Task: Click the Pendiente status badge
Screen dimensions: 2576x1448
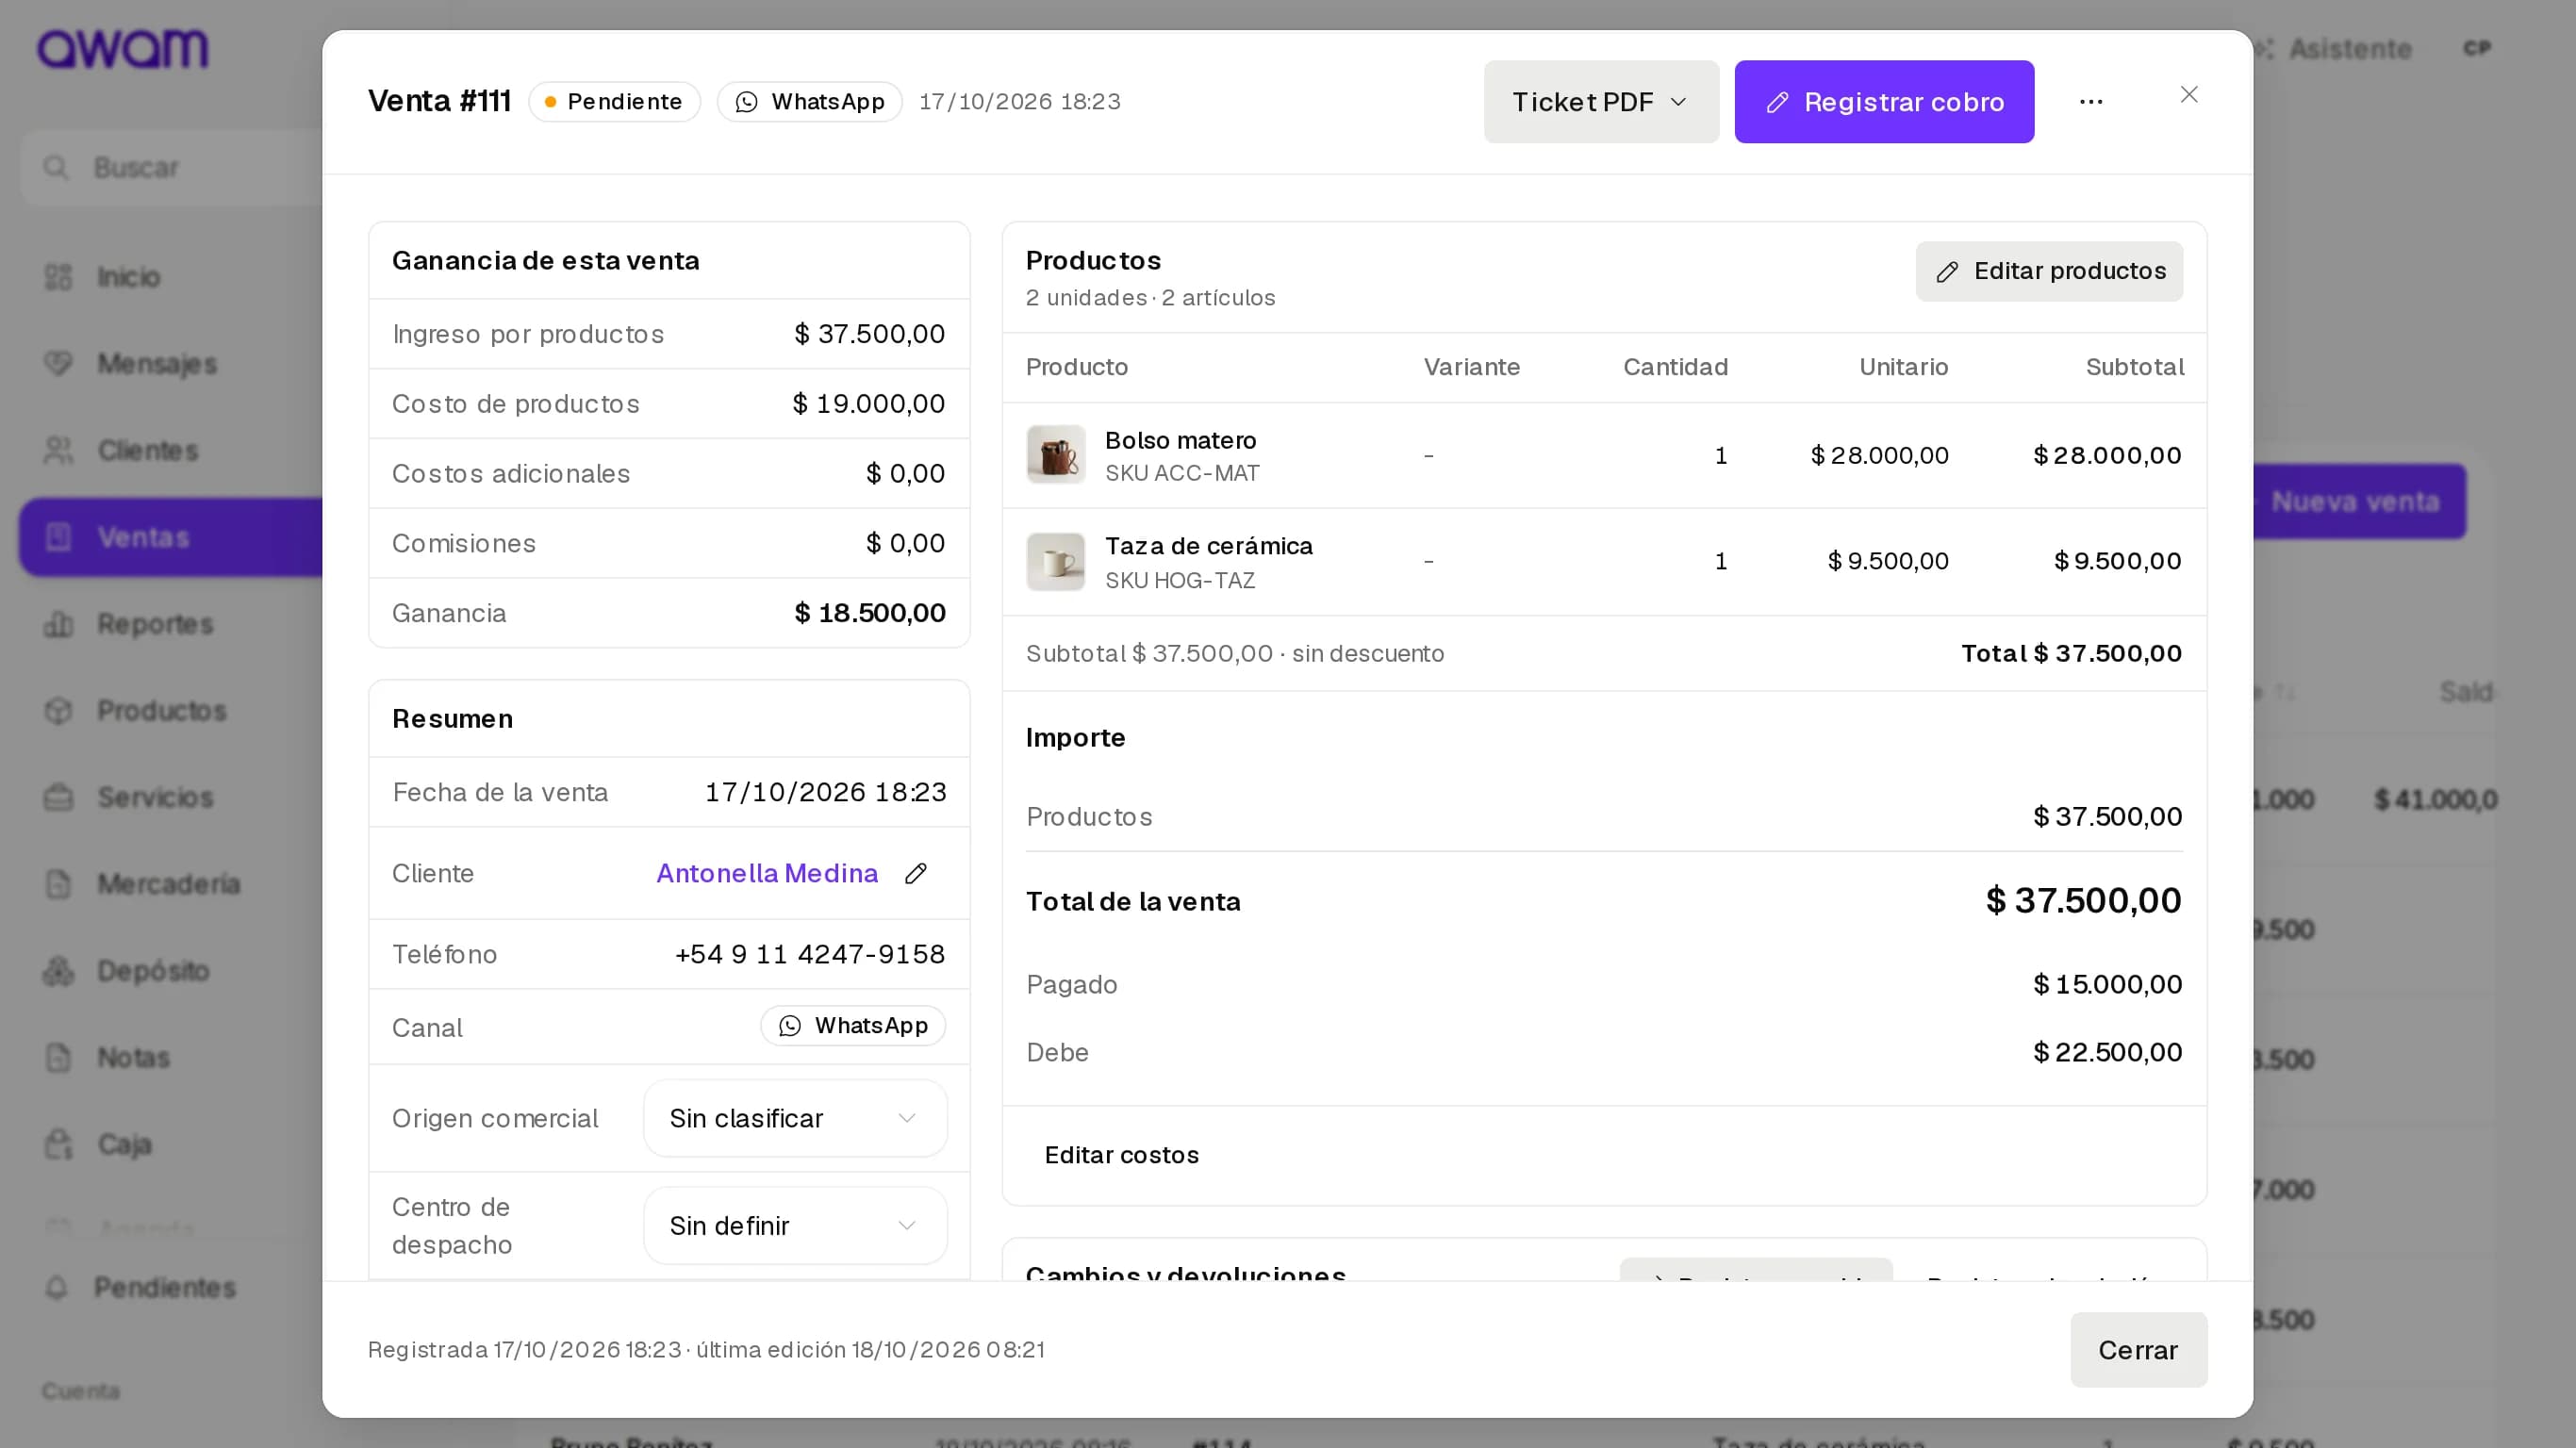Action: coord(614,102)
